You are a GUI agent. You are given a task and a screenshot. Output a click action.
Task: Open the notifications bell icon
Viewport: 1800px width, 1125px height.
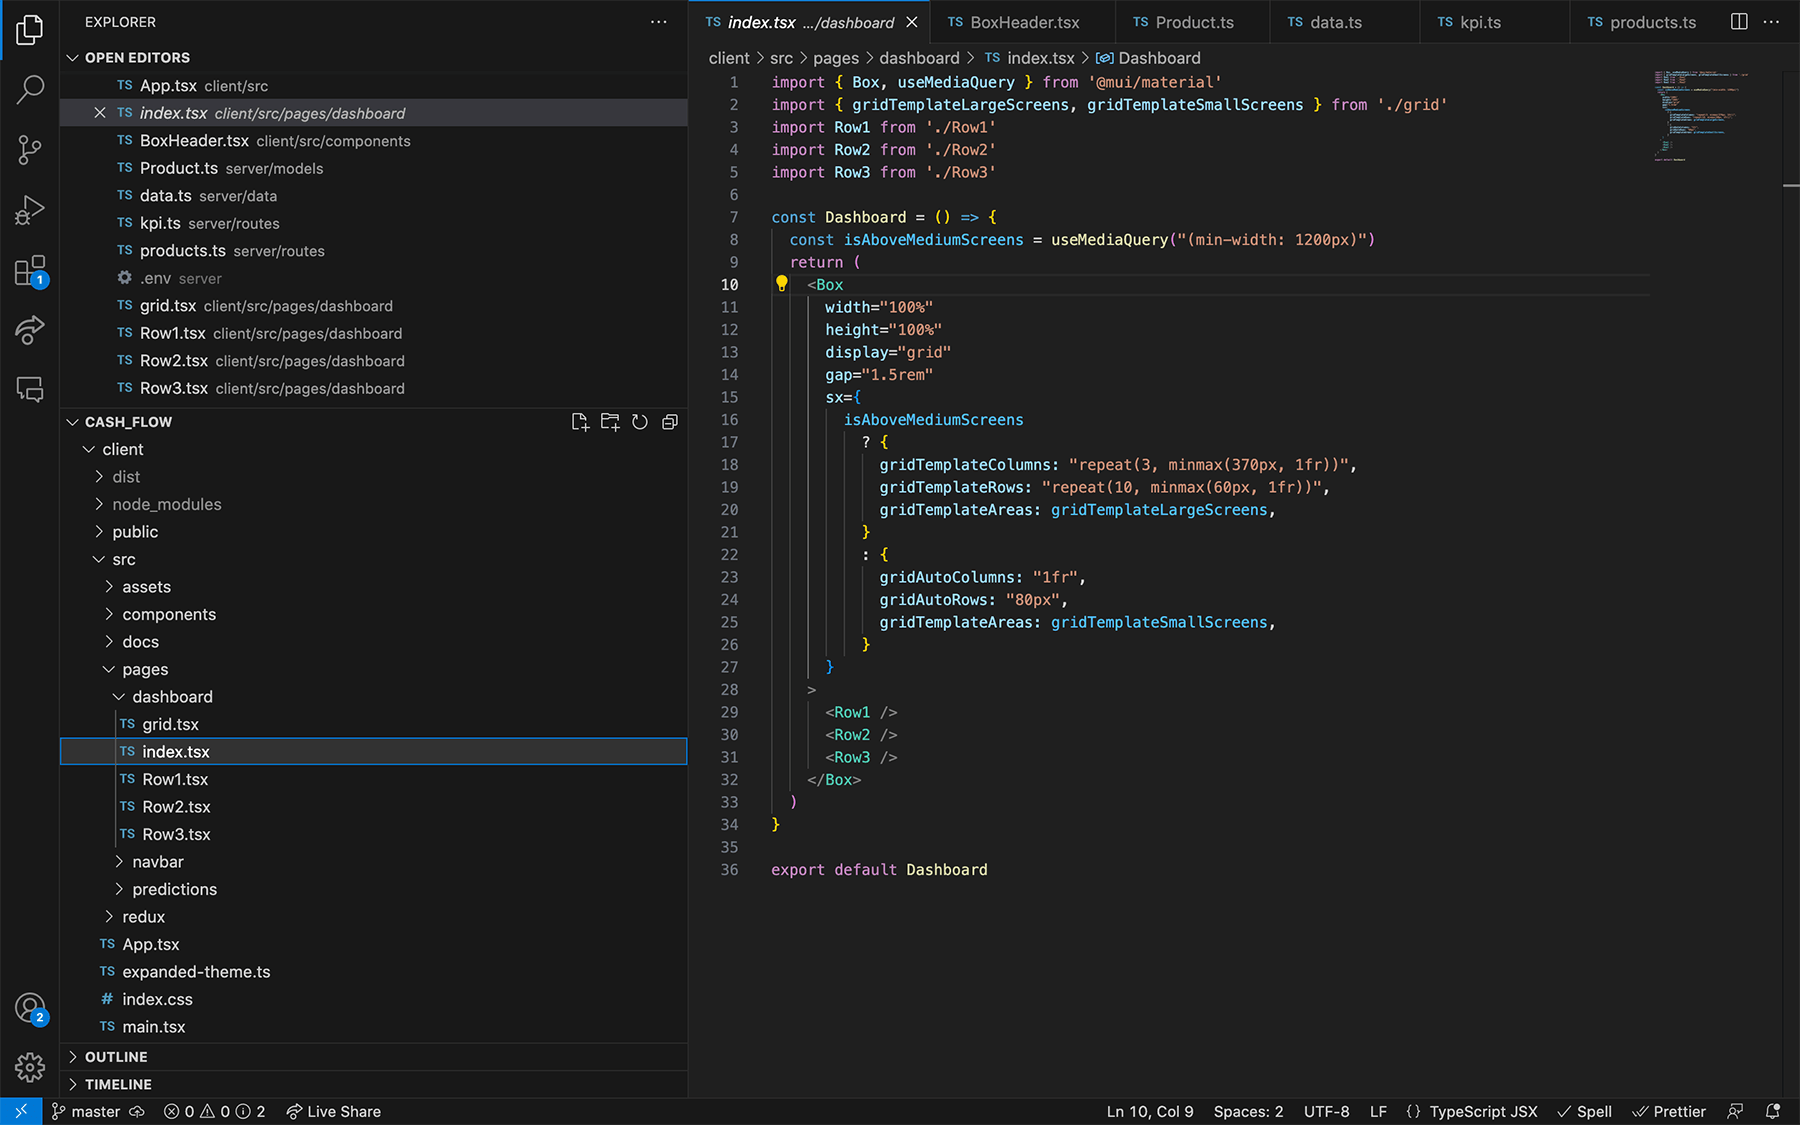[x=1773, y=1111]
